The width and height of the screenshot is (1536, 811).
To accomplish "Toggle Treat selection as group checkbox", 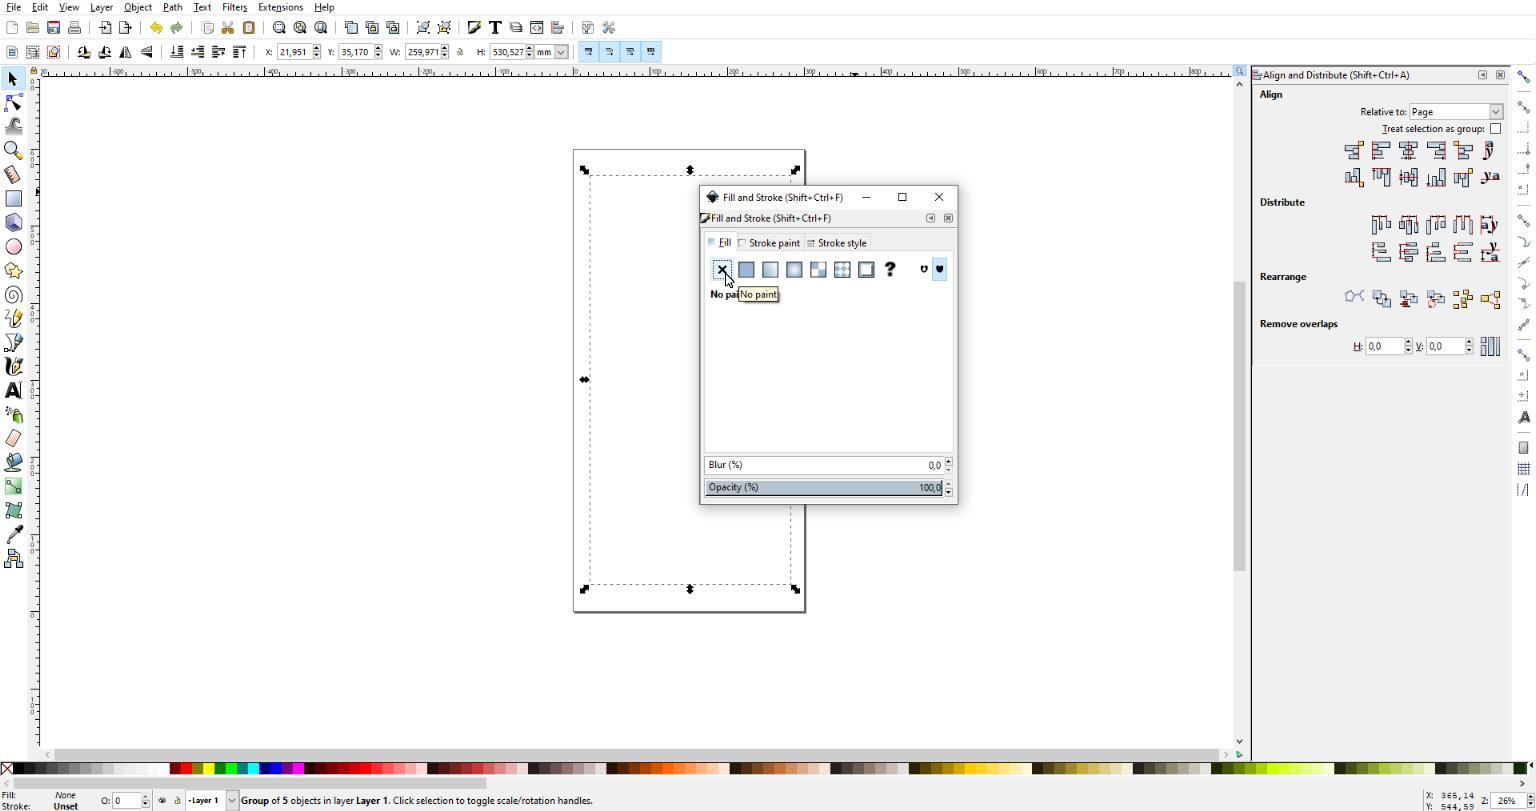I will pos(1495,129).
